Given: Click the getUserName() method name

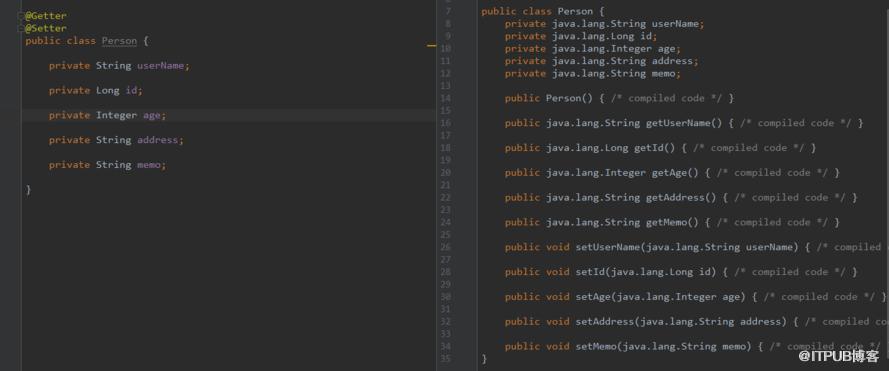Looking at the screenshot, I should pyautogui.click(x=678, y=123).
